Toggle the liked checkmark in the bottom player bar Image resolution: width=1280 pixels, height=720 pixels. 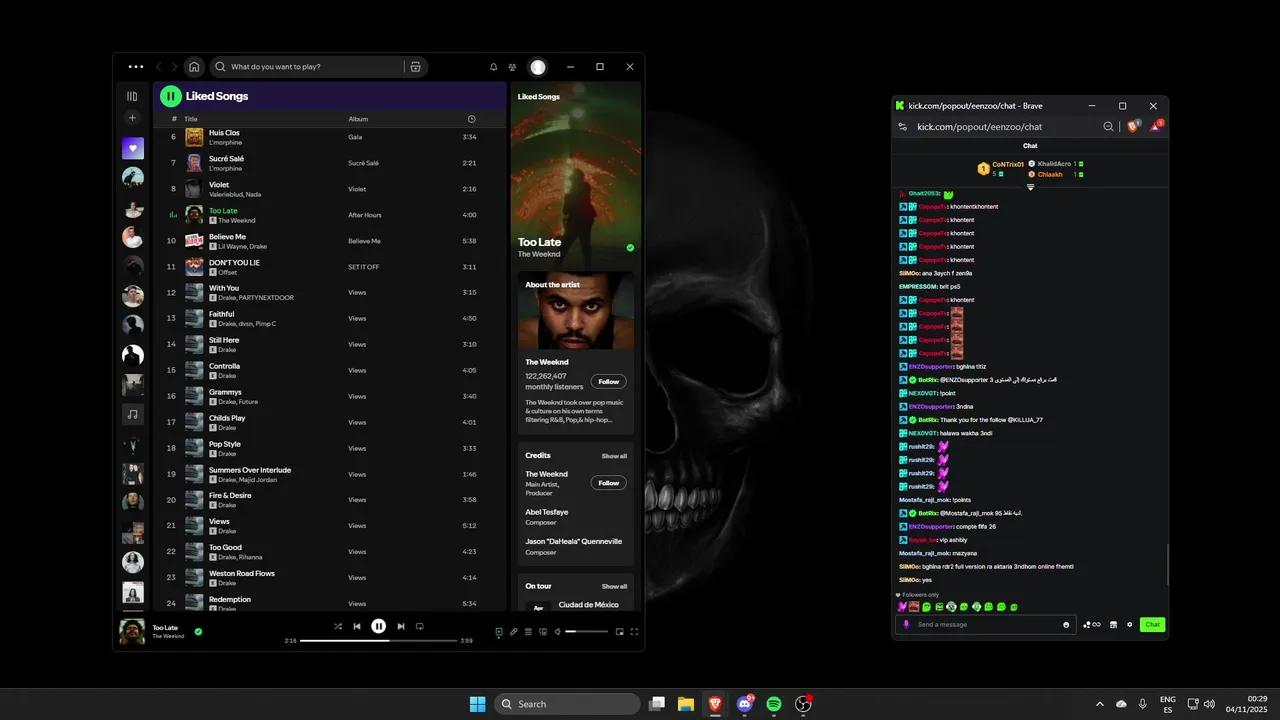198,631
